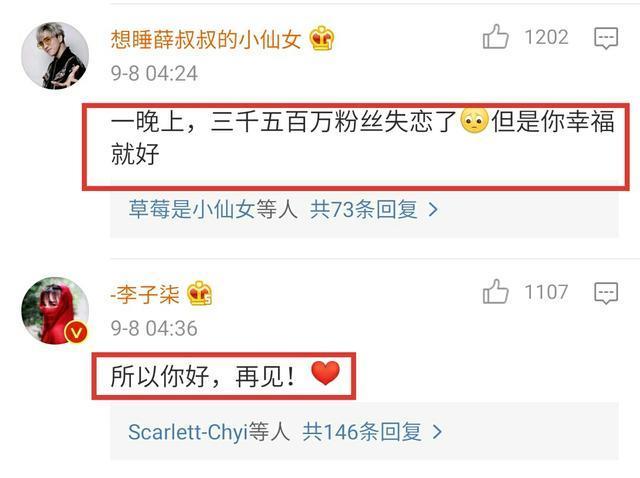Open username 想睡薛叔叔的小仙女

[206, 40]
